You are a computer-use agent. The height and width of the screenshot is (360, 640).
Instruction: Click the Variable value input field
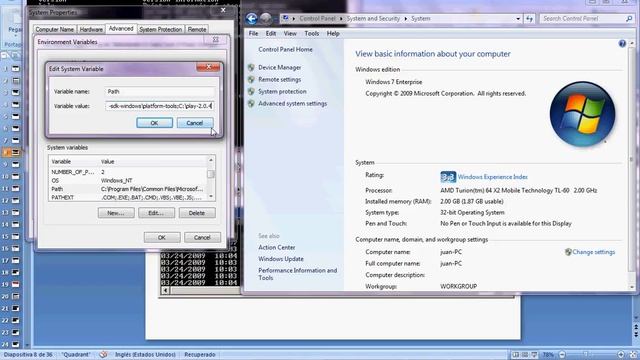tap(160, 106)
